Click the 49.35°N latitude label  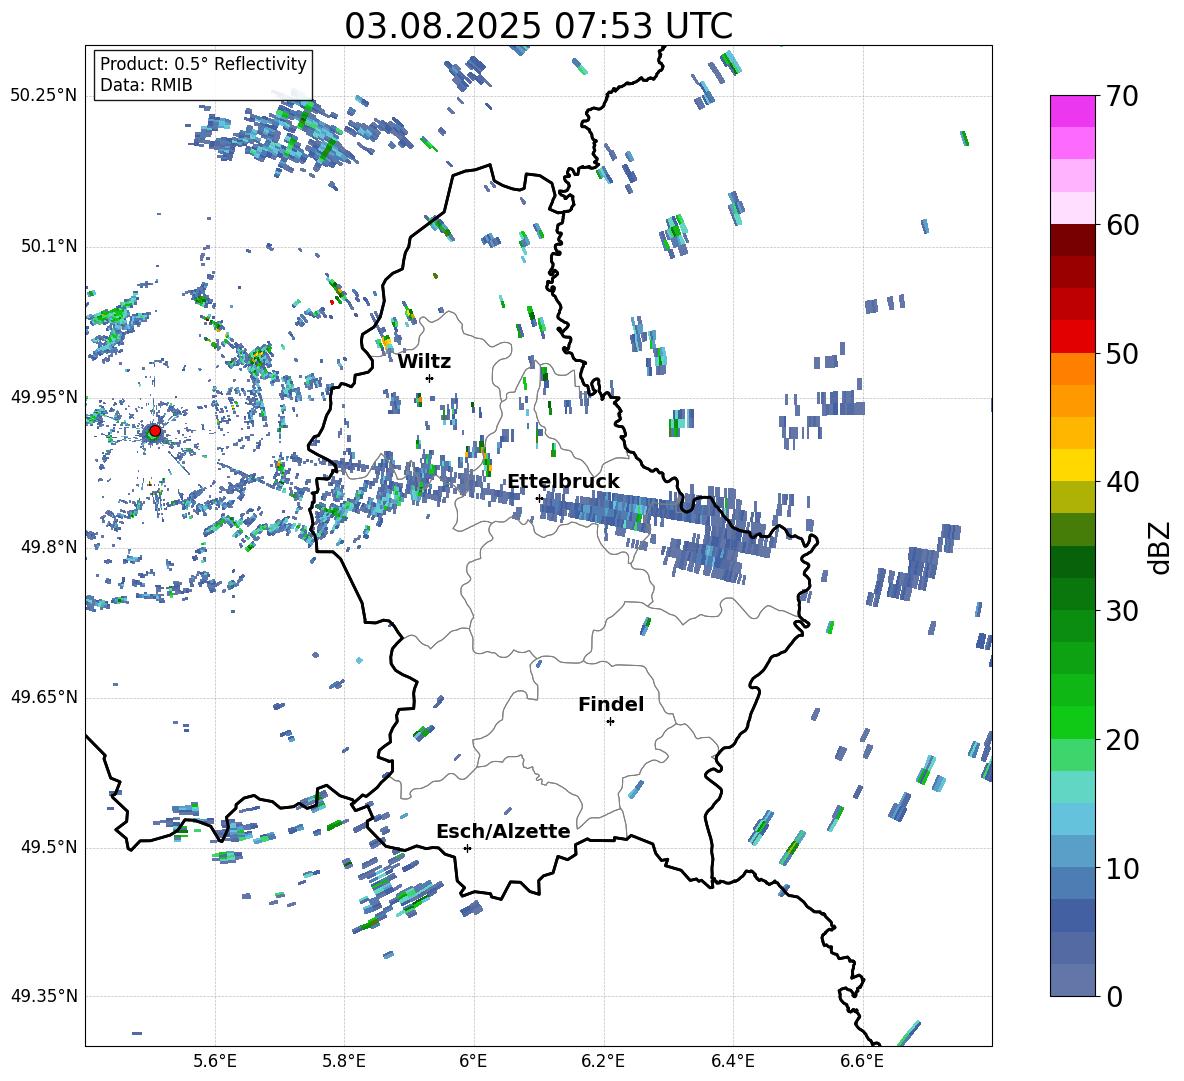click(44, 996)
